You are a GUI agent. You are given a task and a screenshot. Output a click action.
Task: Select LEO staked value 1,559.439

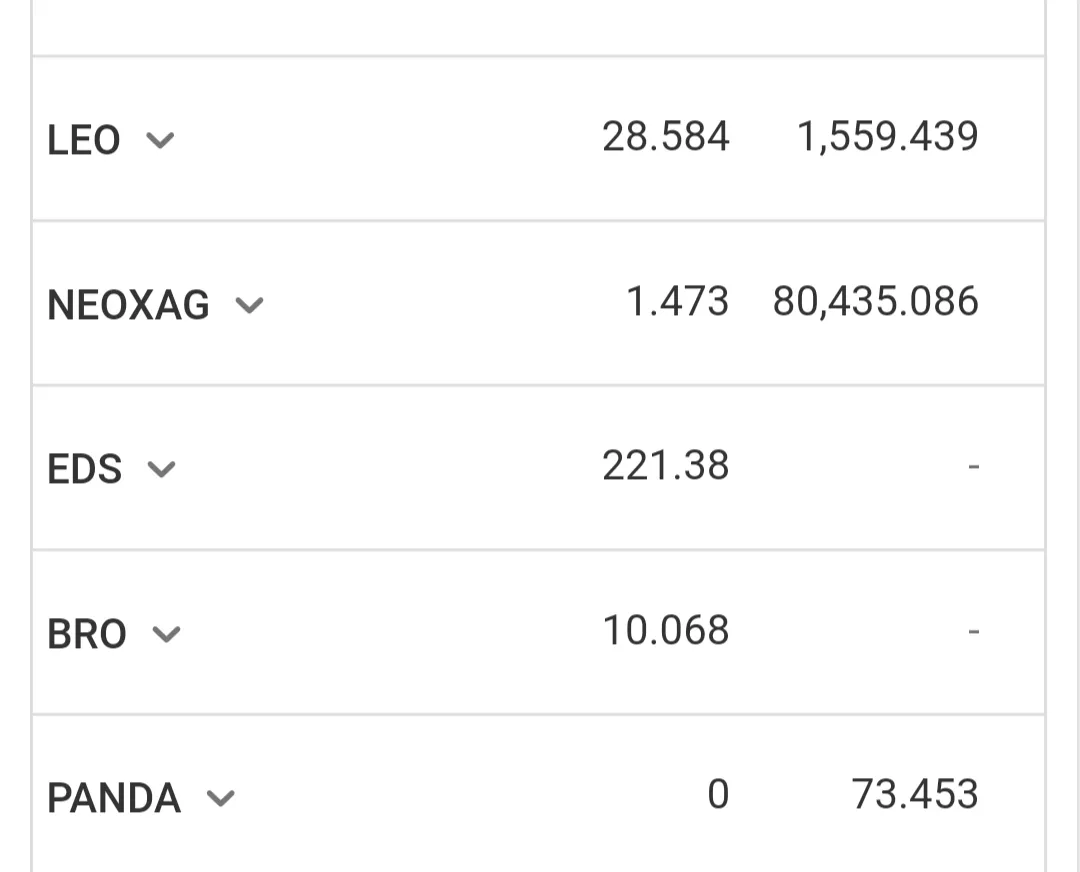pyautogui.click(x=888, y=136)
